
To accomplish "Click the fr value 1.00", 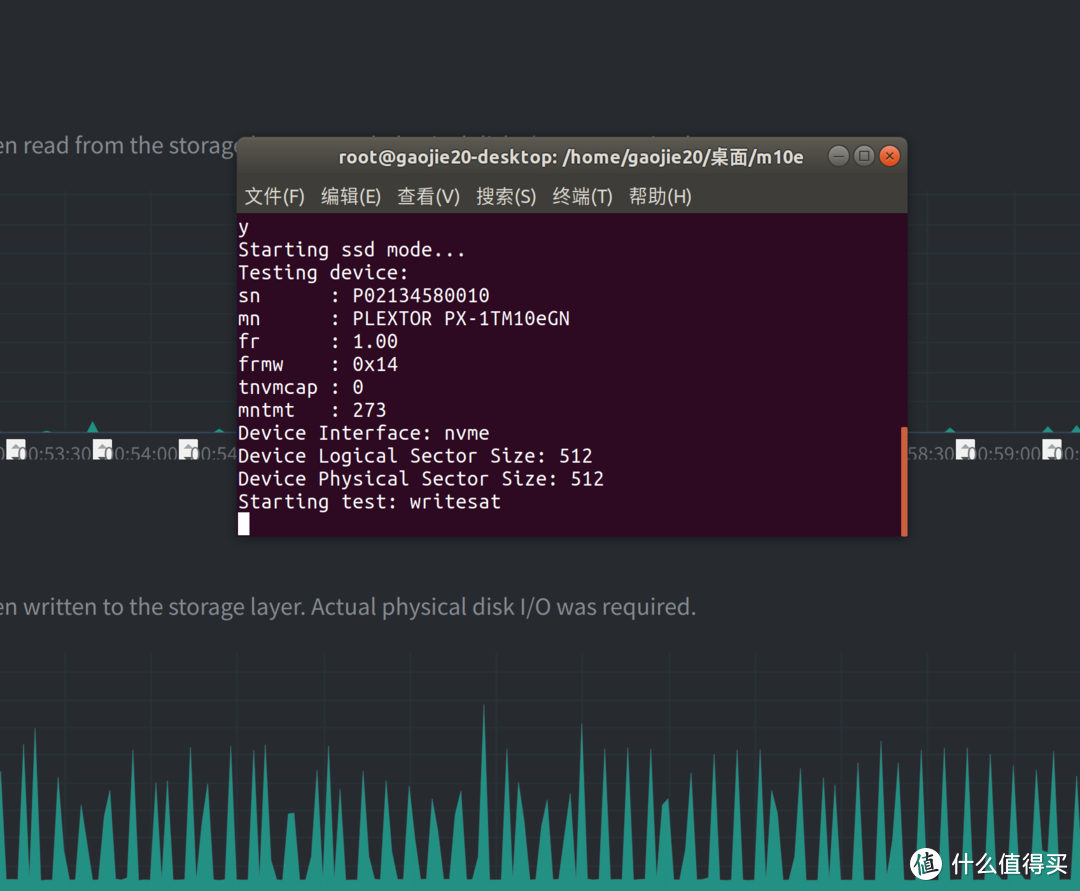I will click(x=375, y=342).
